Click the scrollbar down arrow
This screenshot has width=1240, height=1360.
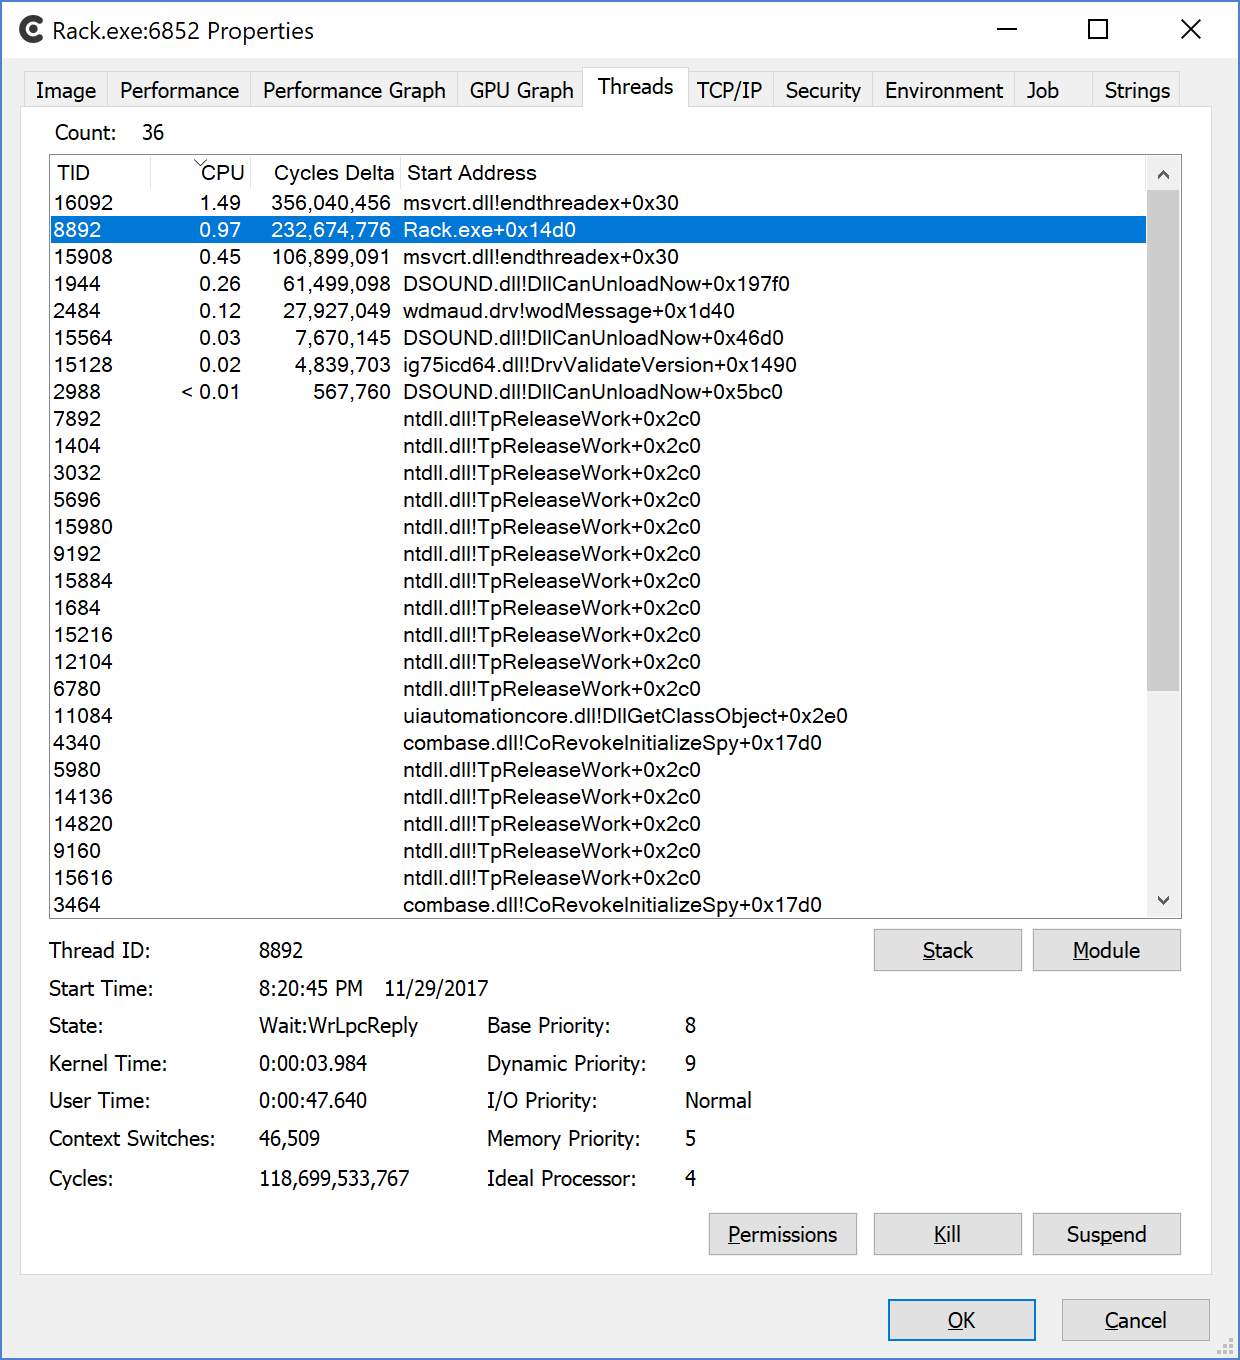[1163, 900]
